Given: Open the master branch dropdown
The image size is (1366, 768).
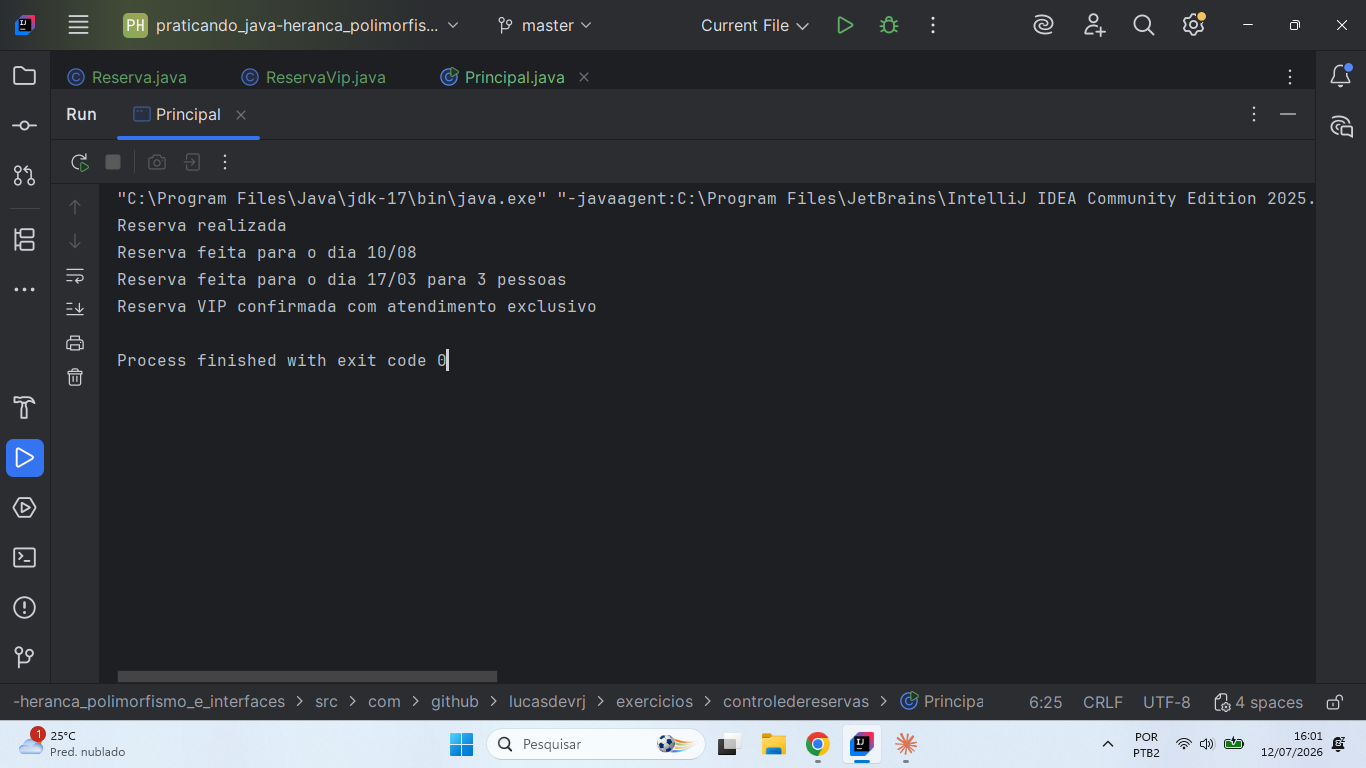Looking at the screenshot, I should pyautogui.click(x=545, y=25).
